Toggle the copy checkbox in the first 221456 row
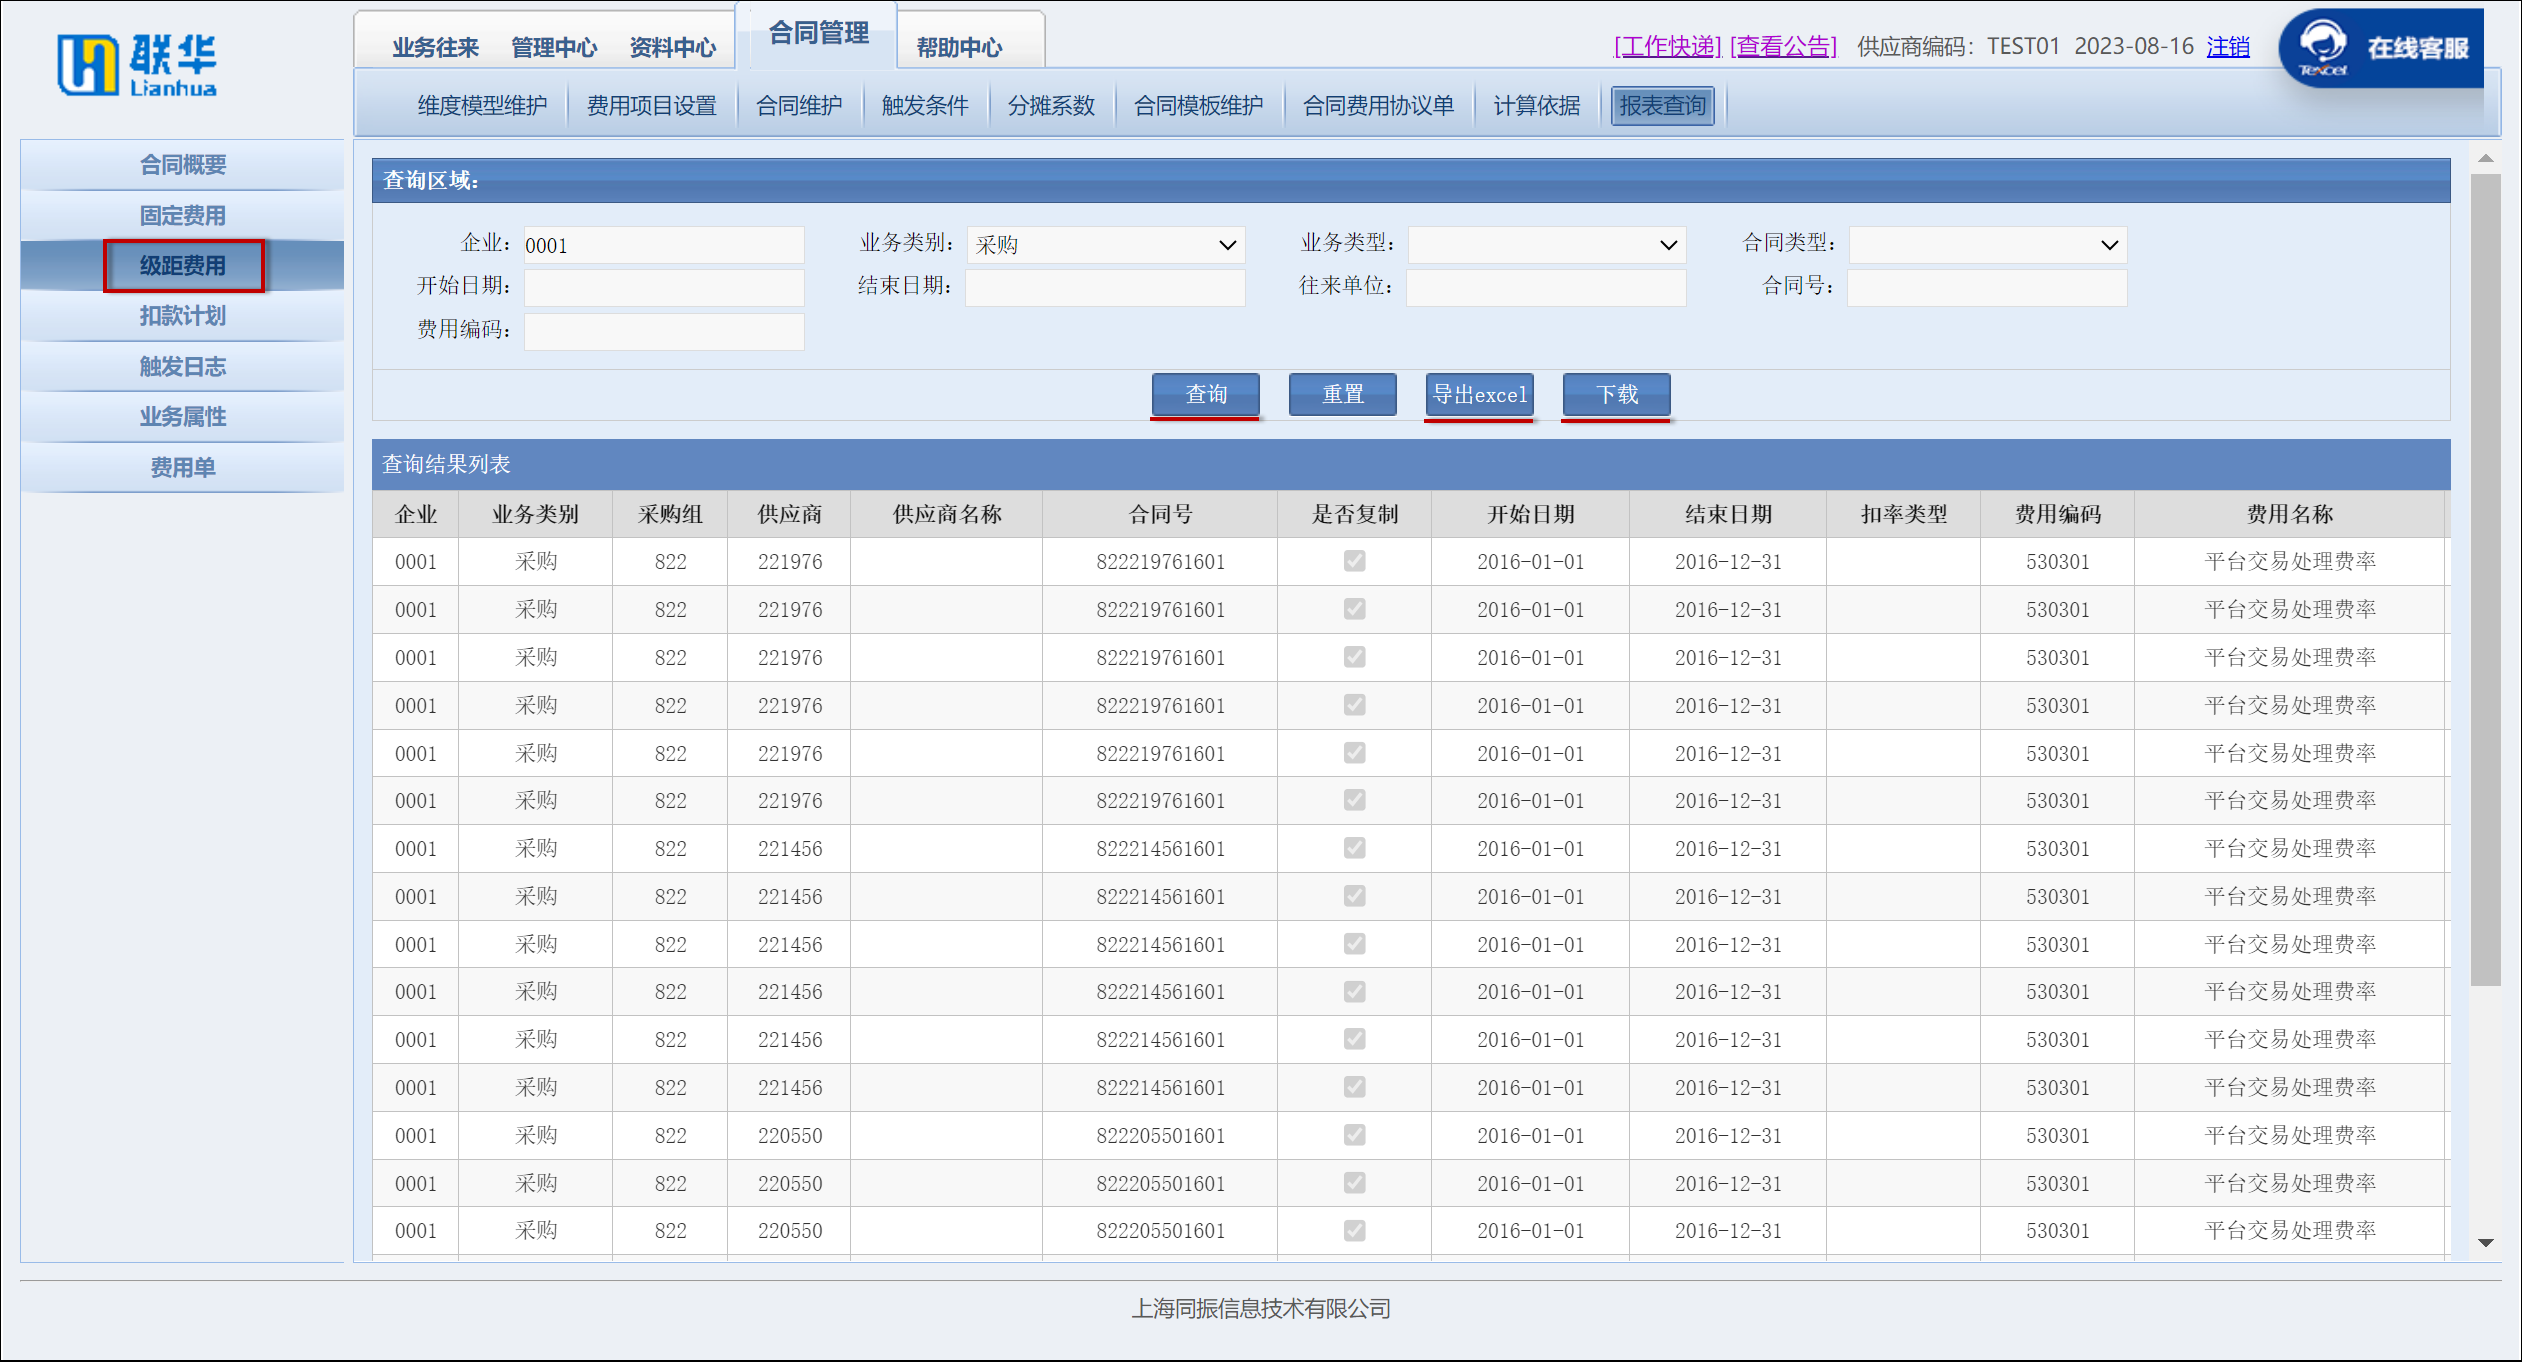 click(x=1354, y=849)
